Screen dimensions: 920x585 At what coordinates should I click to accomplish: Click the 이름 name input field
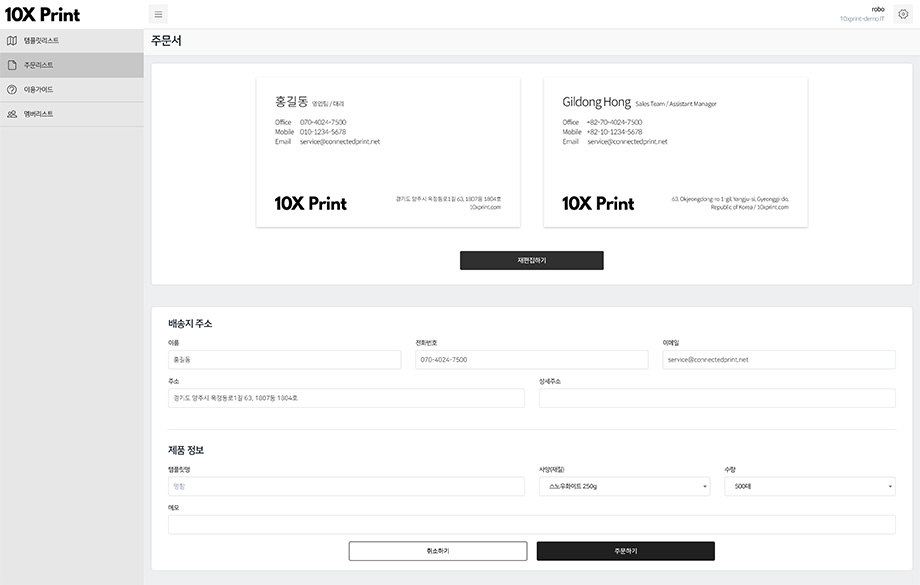point(285,360)
